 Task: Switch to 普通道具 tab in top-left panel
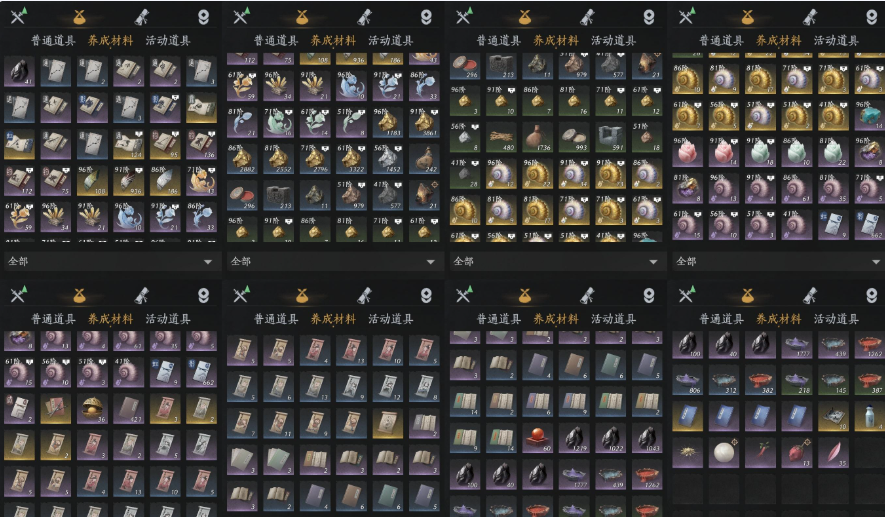coord(53,41)
